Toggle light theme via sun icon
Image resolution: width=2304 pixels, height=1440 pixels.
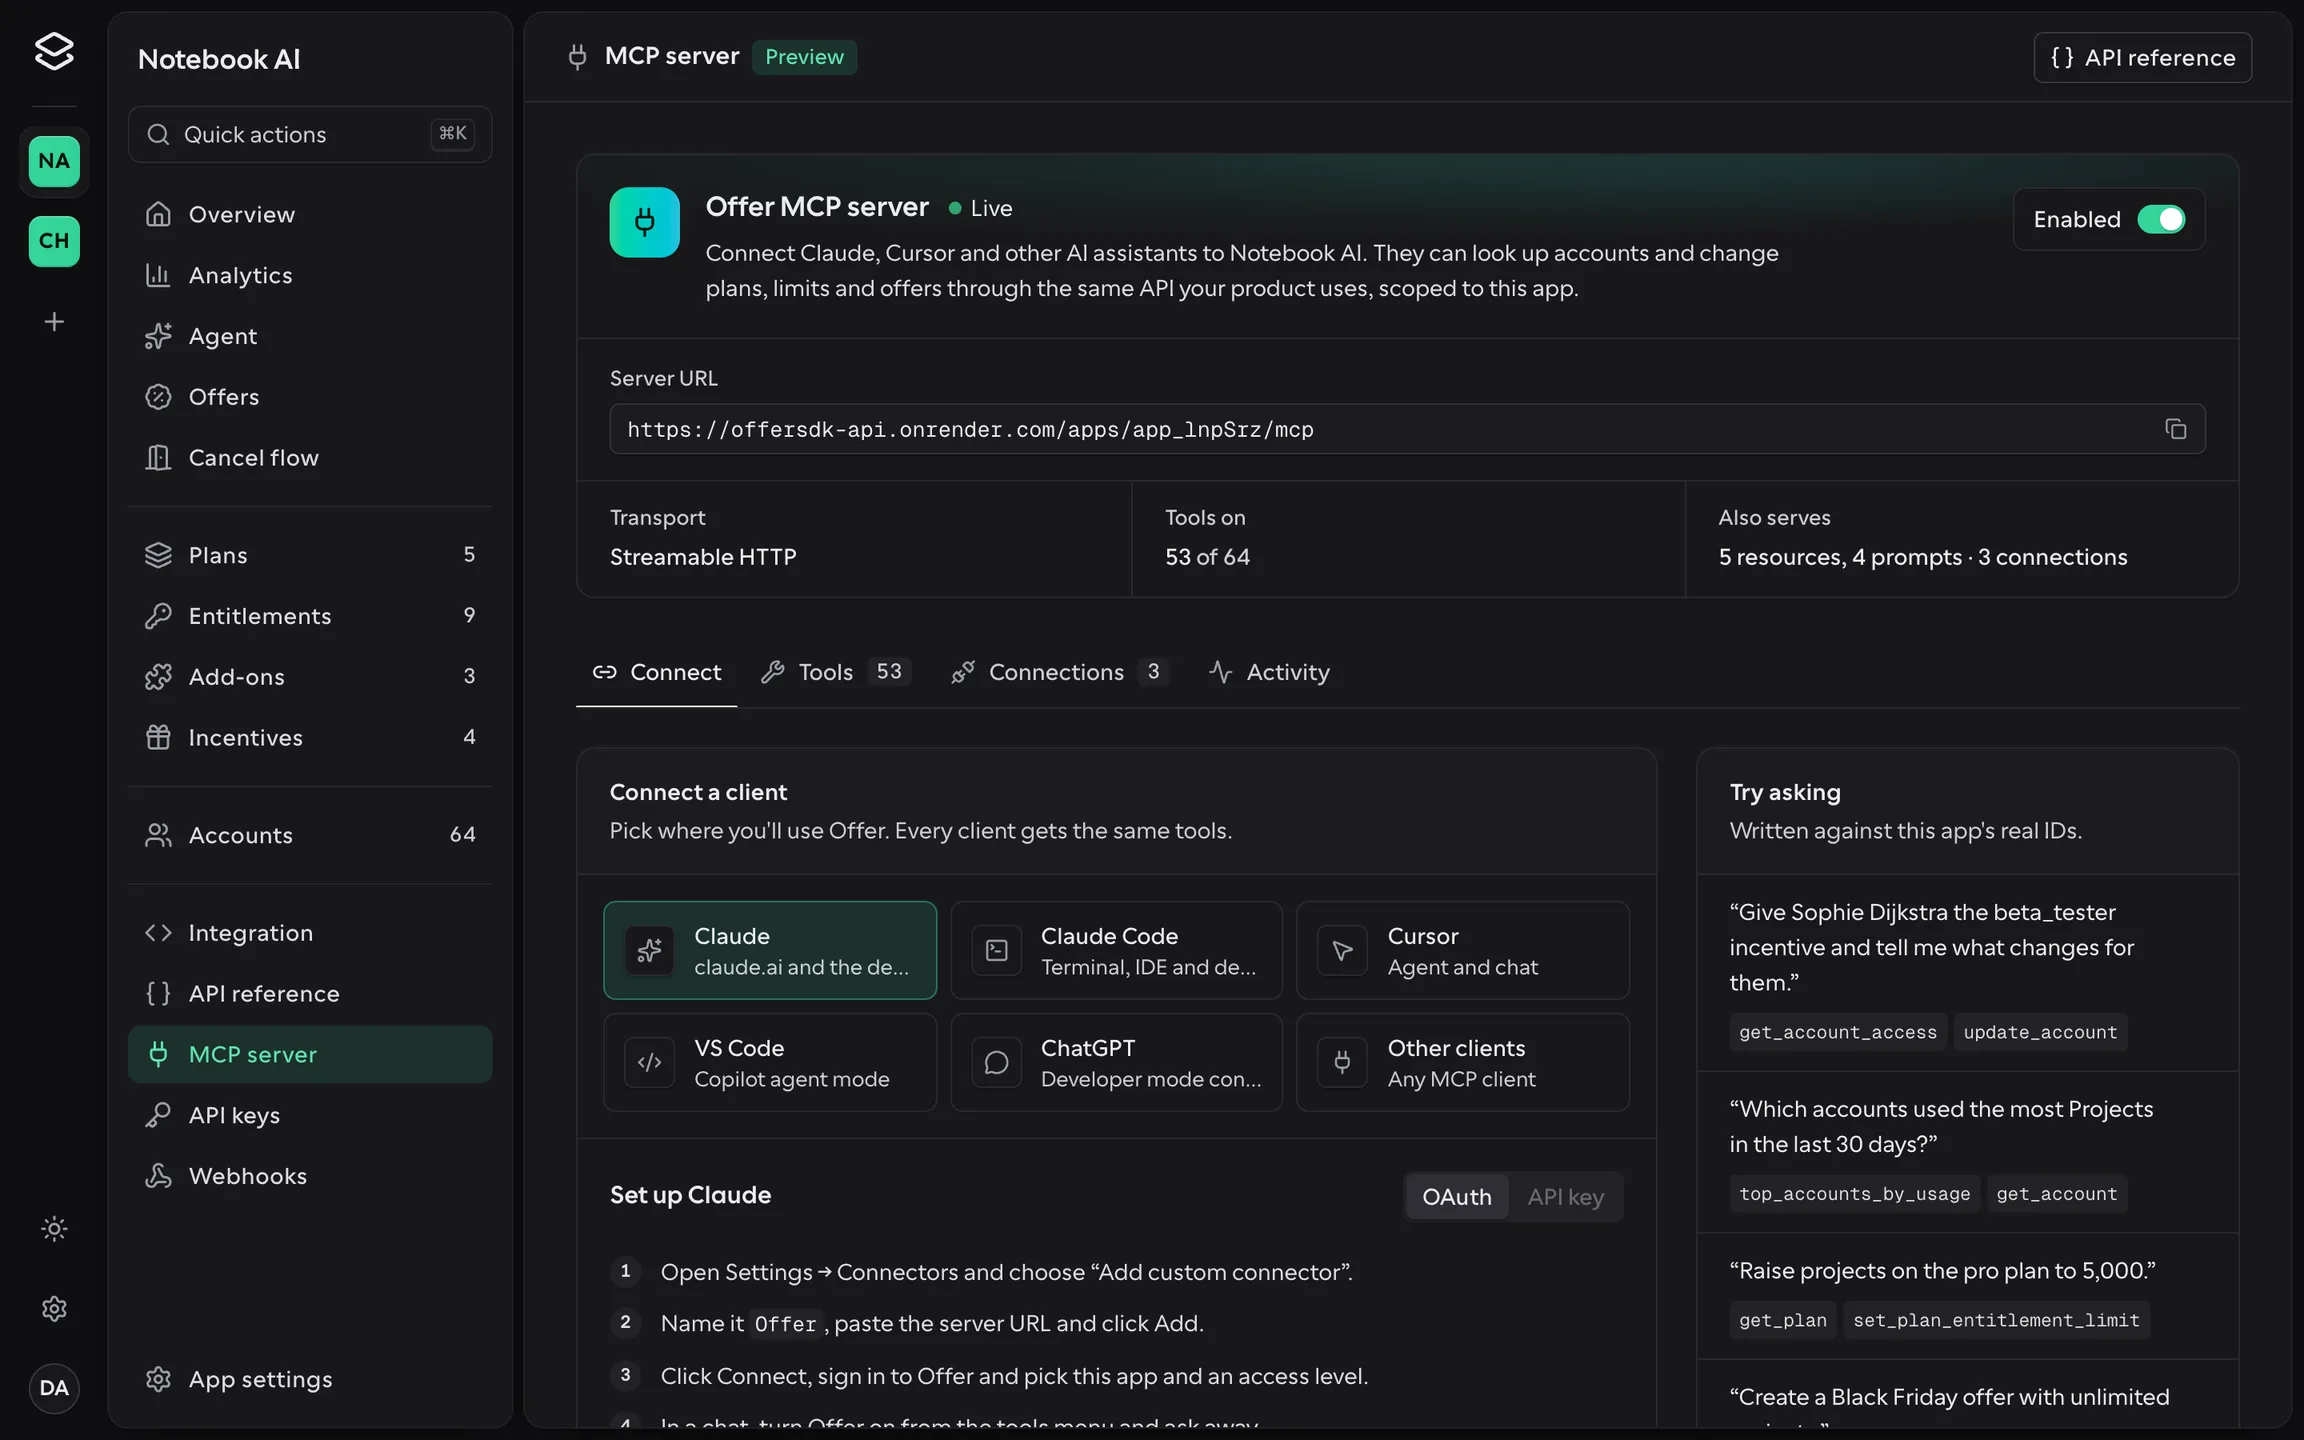(54, 1229)
